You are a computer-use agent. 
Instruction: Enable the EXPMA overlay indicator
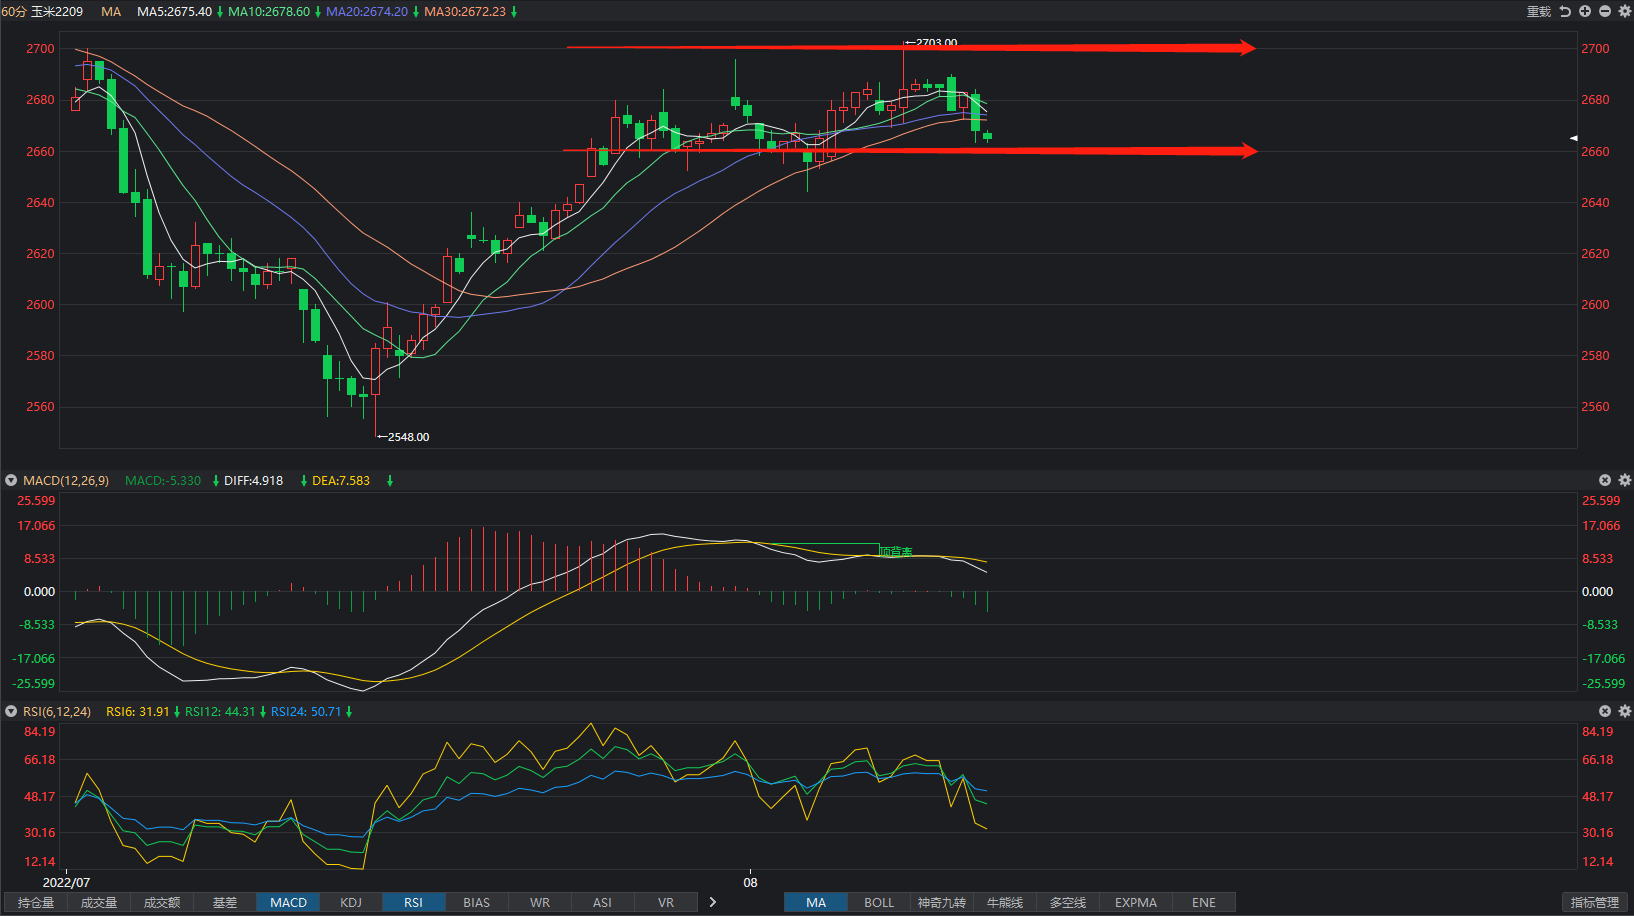pyautogui.click(x=1135, y=902)
